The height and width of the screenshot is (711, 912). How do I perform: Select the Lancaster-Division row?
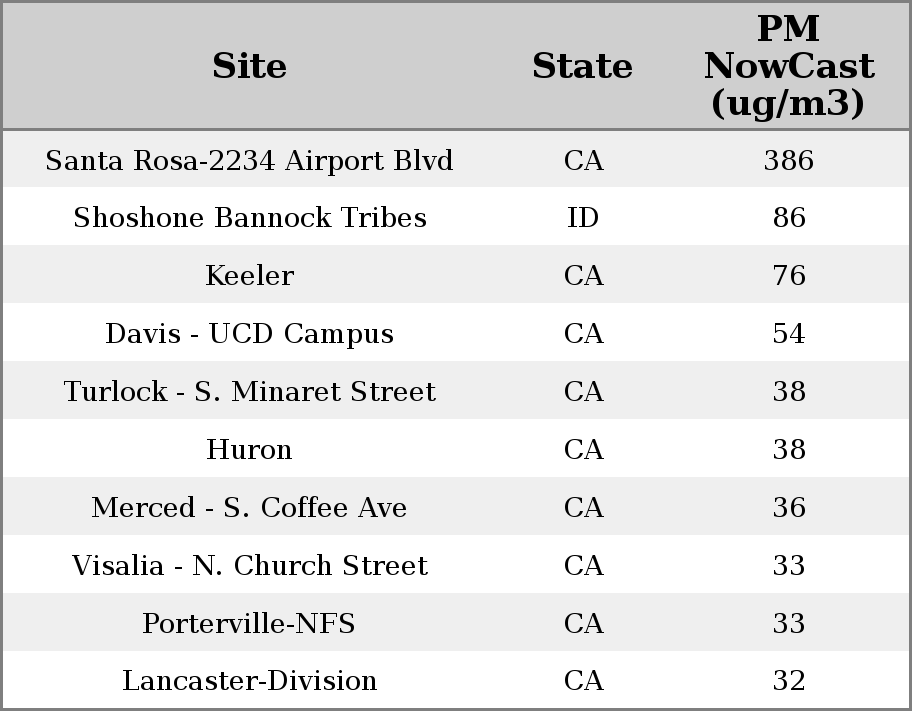click(x=249, y=681)
